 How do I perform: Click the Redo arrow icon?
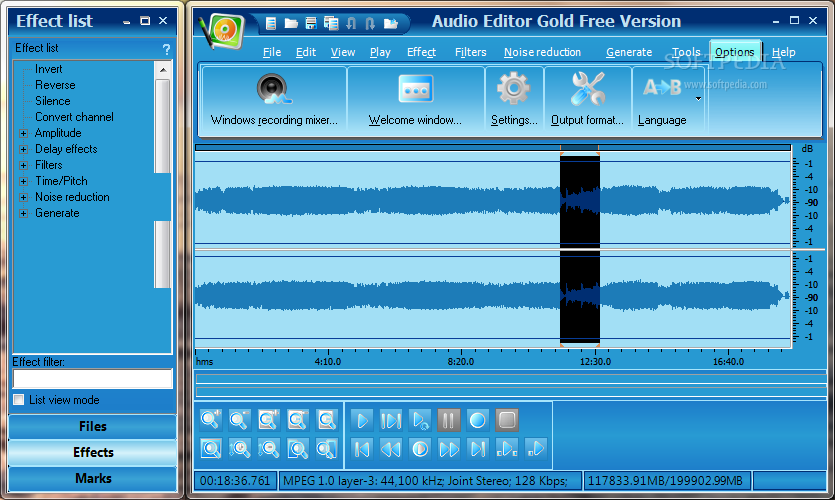tap(370, 23)
